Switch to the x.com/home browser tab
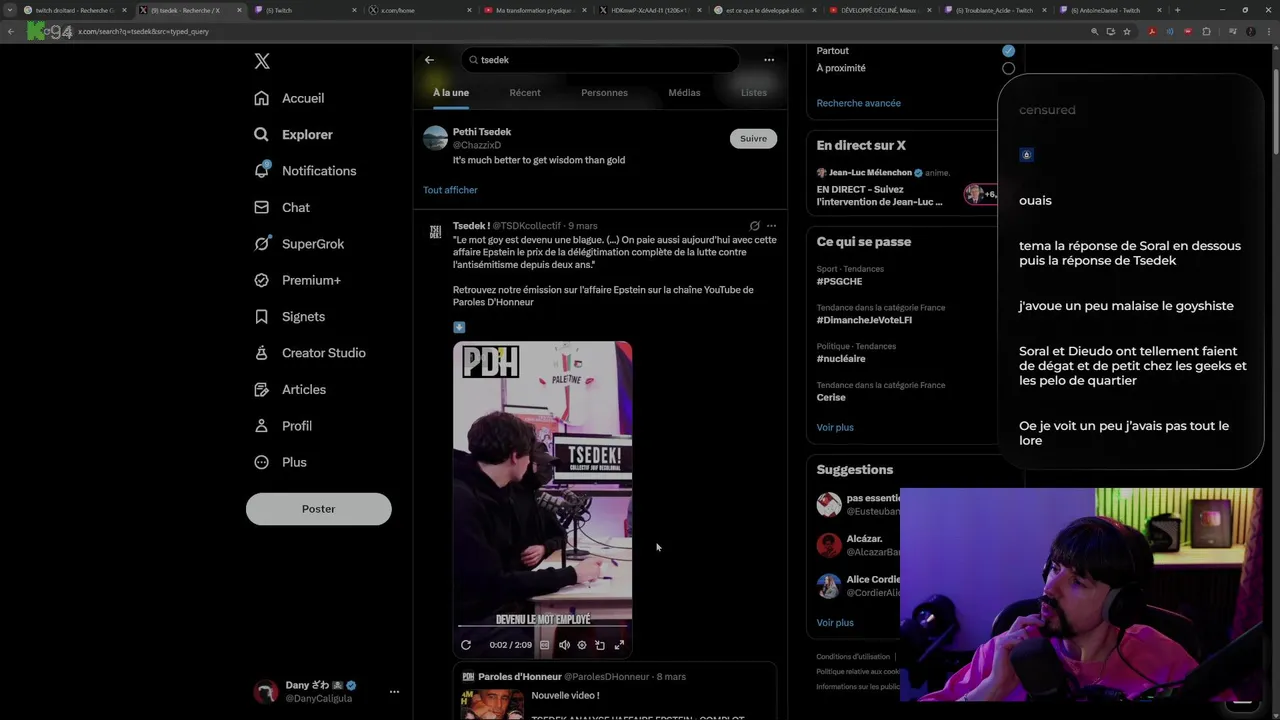 point(420,10)
